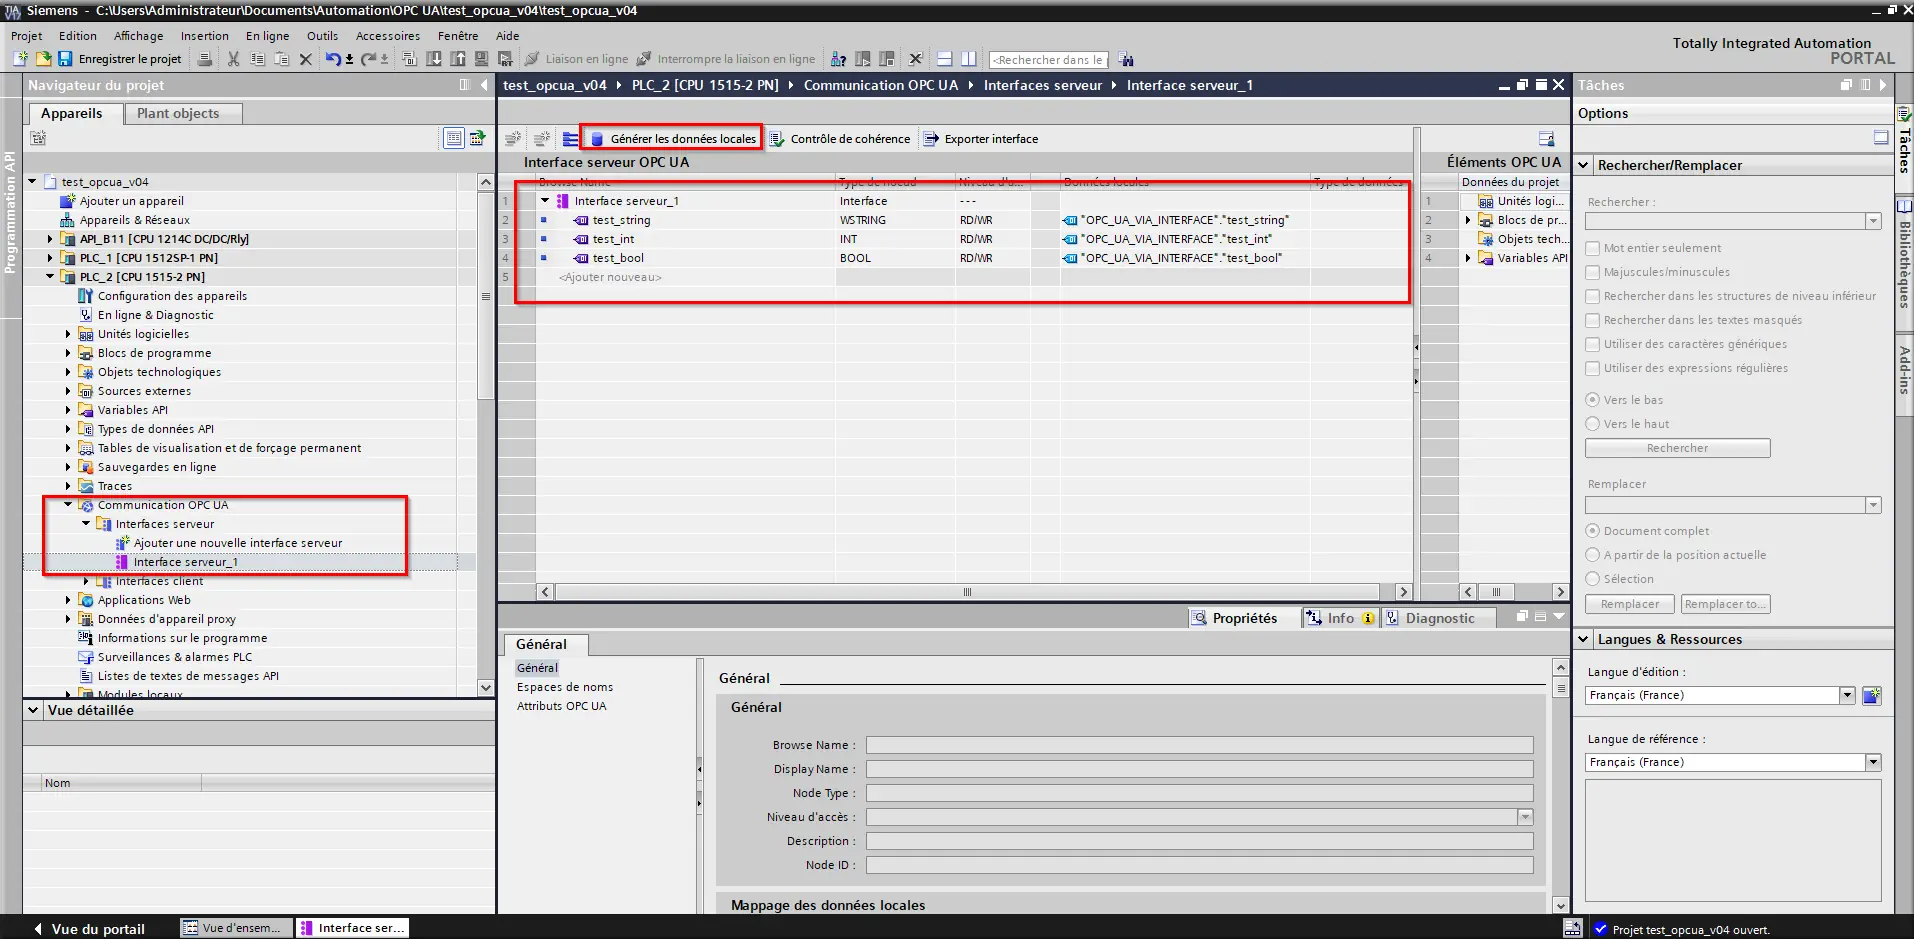Select the 'A partir de la position actuelle' option

pos(1593,555)
